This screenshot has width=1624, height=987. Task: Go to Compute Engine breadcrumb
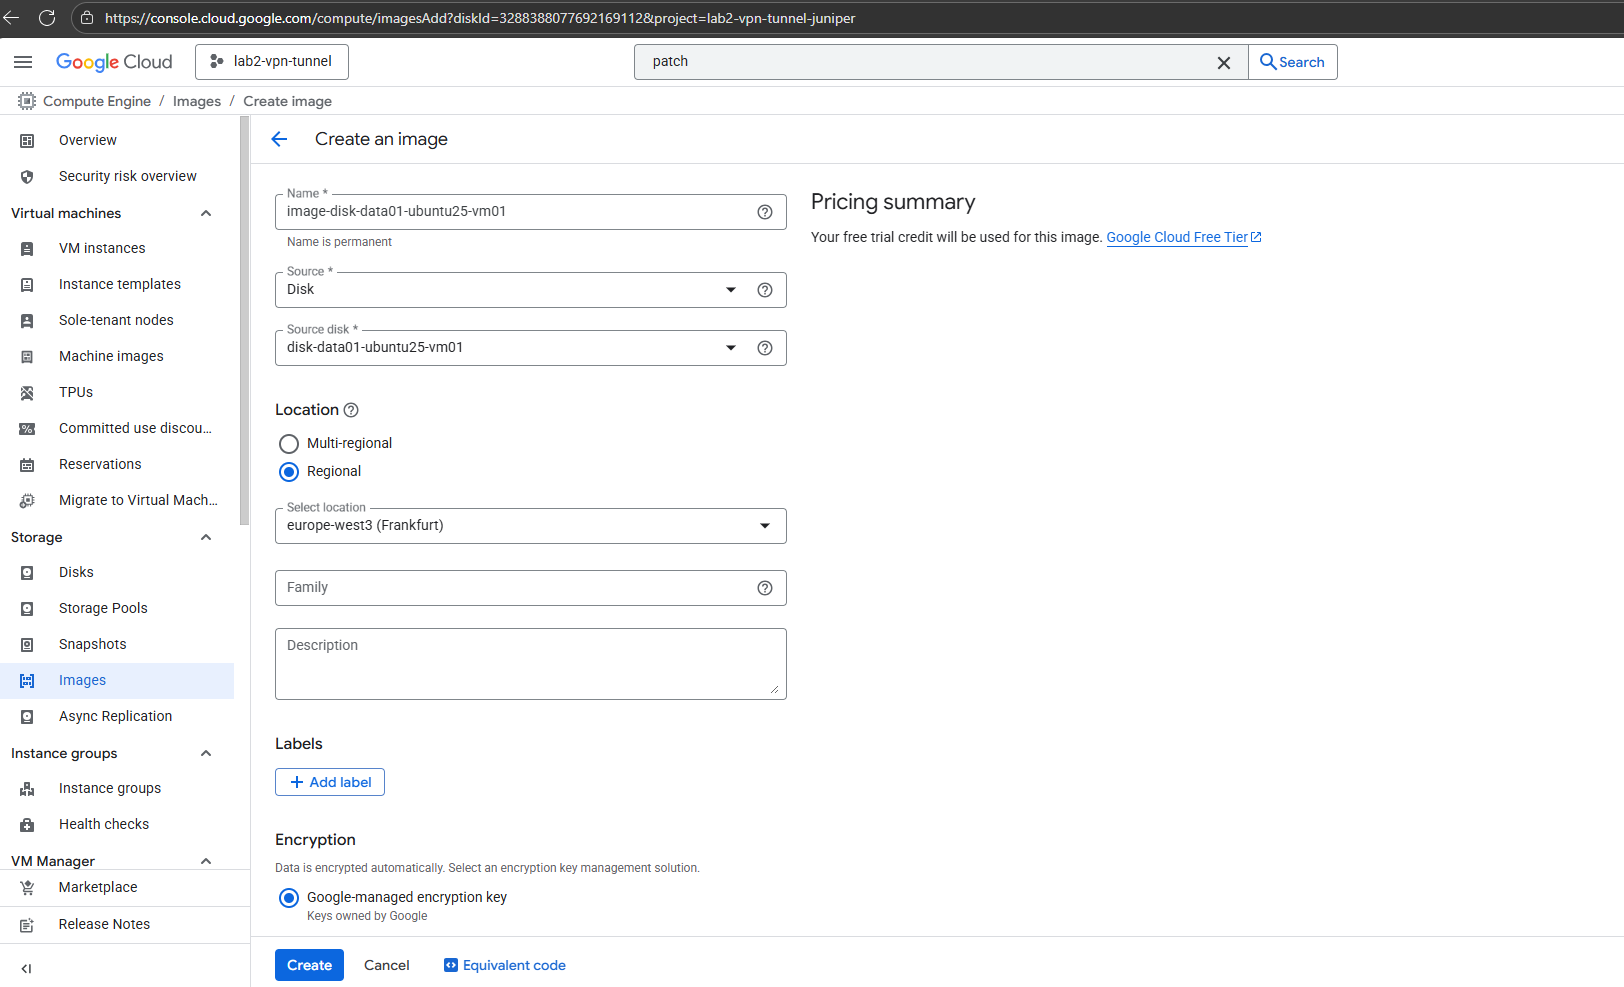point(97,101)
